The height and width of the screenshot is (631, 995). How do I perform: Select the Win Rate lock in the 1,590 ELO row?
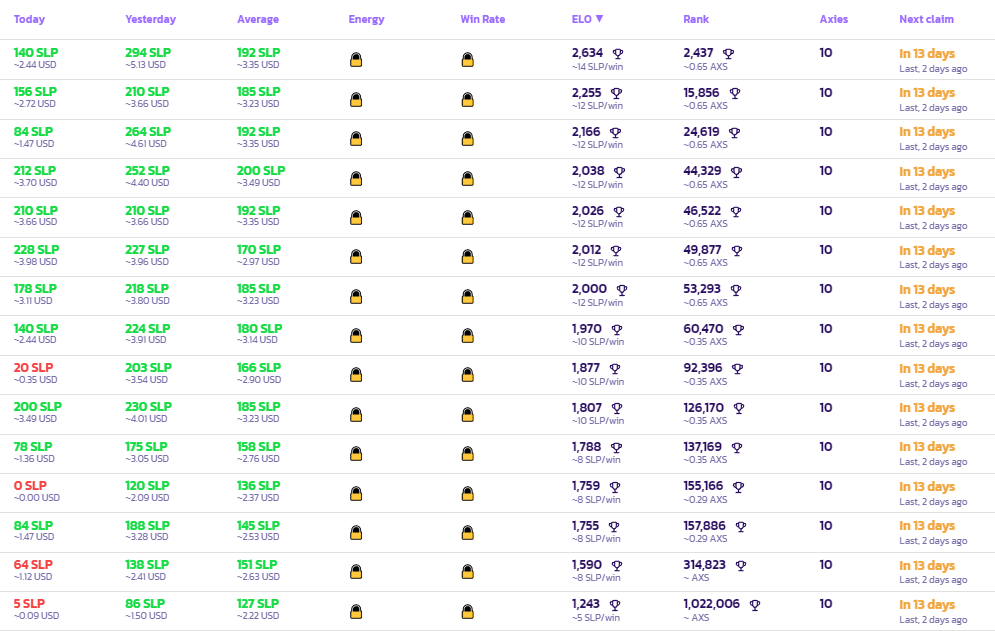pyautogui.click(x=468, y=572)
